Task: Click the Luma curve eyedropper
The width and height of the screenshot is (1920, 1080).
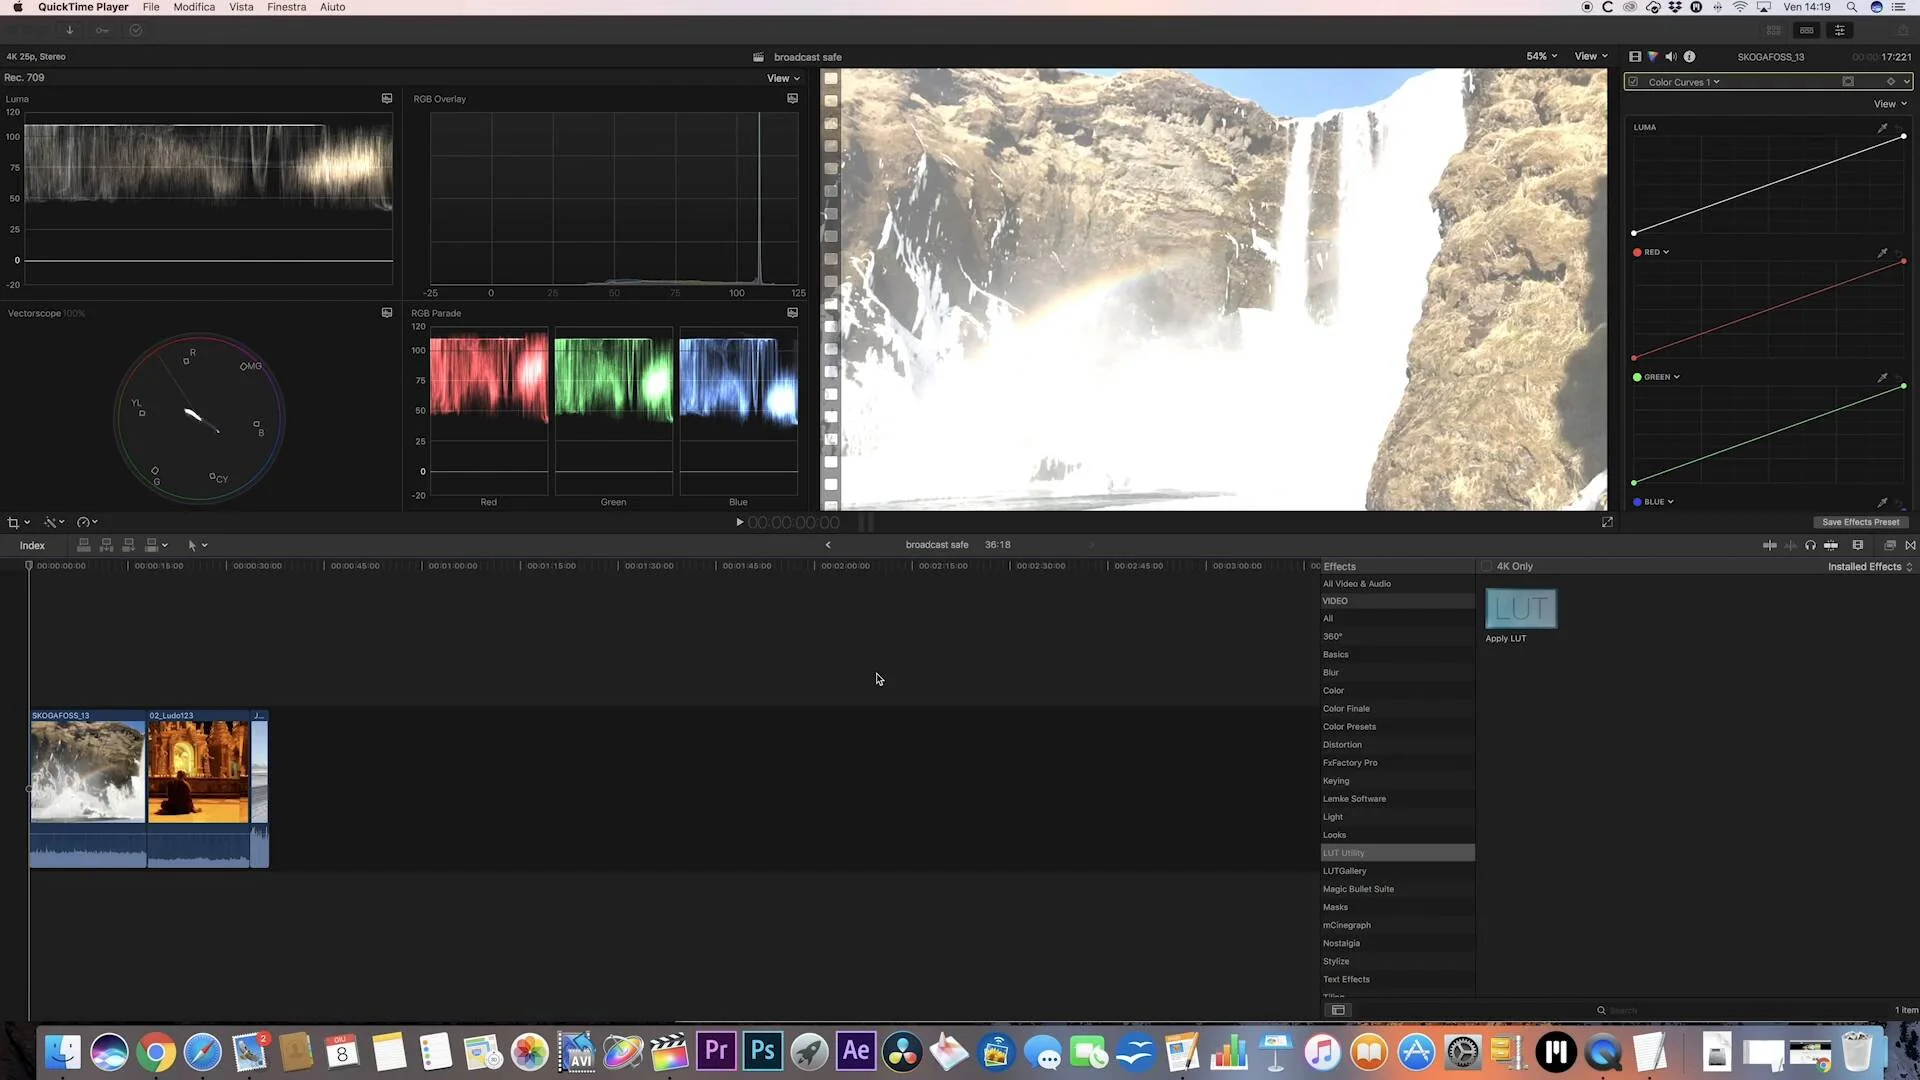Action: pyautogui.click(x=1882, y=128)
